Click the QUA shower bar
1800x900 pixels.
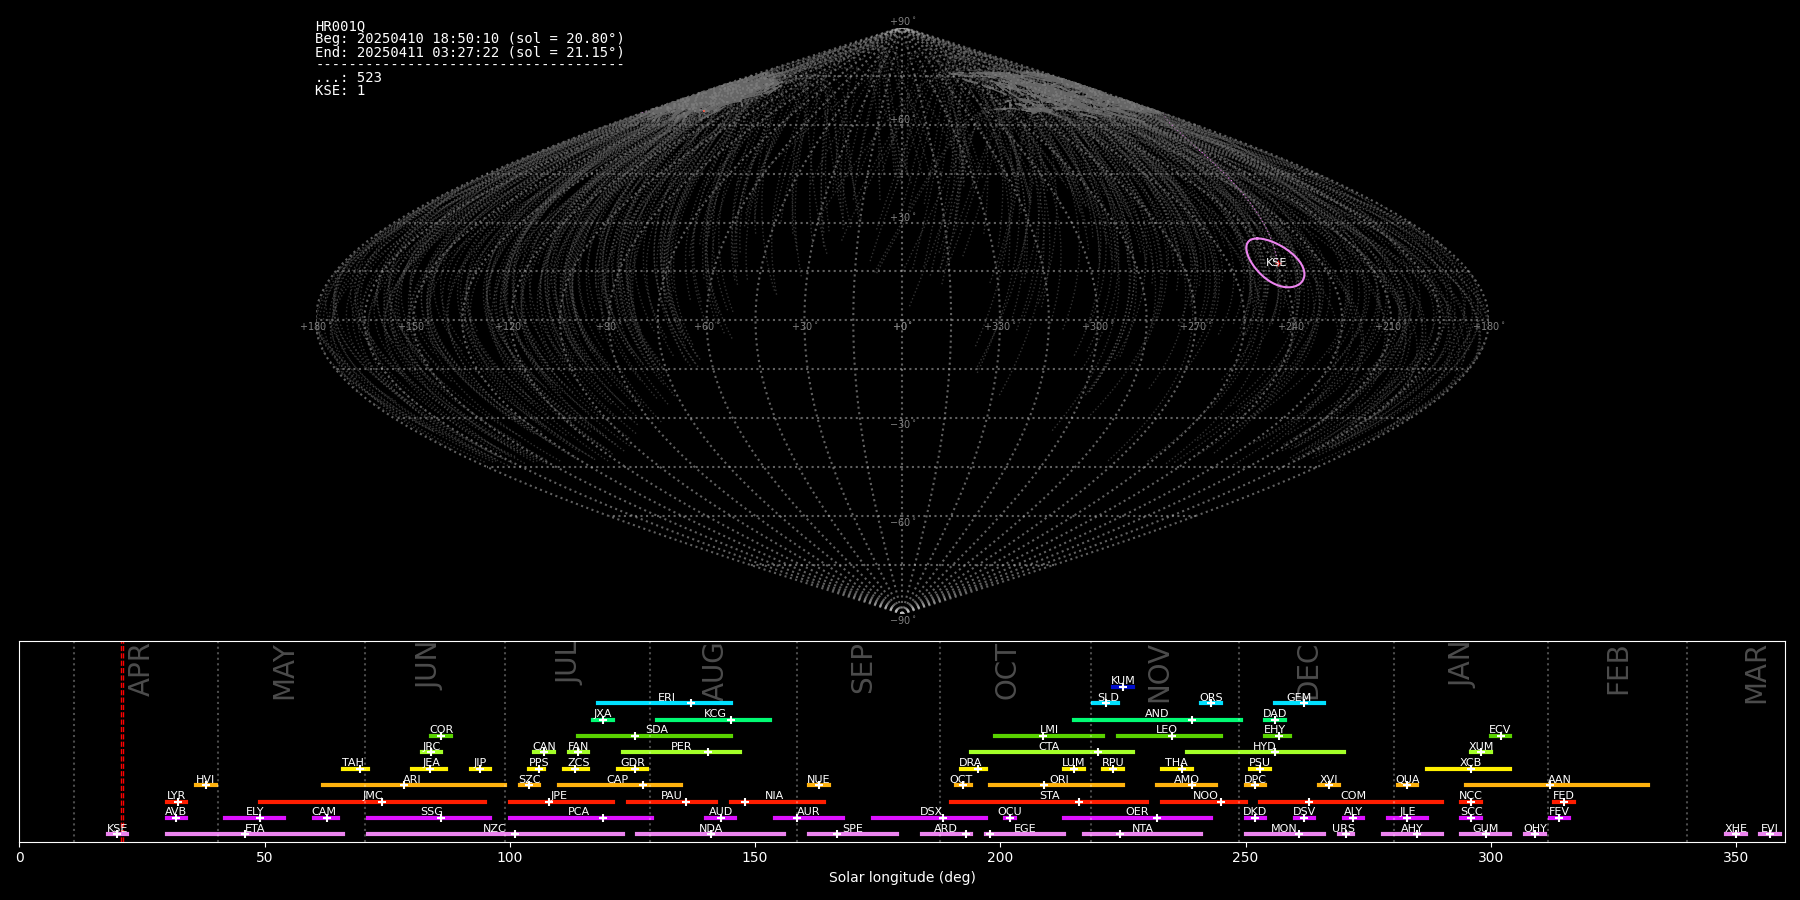coord(1407,785)
